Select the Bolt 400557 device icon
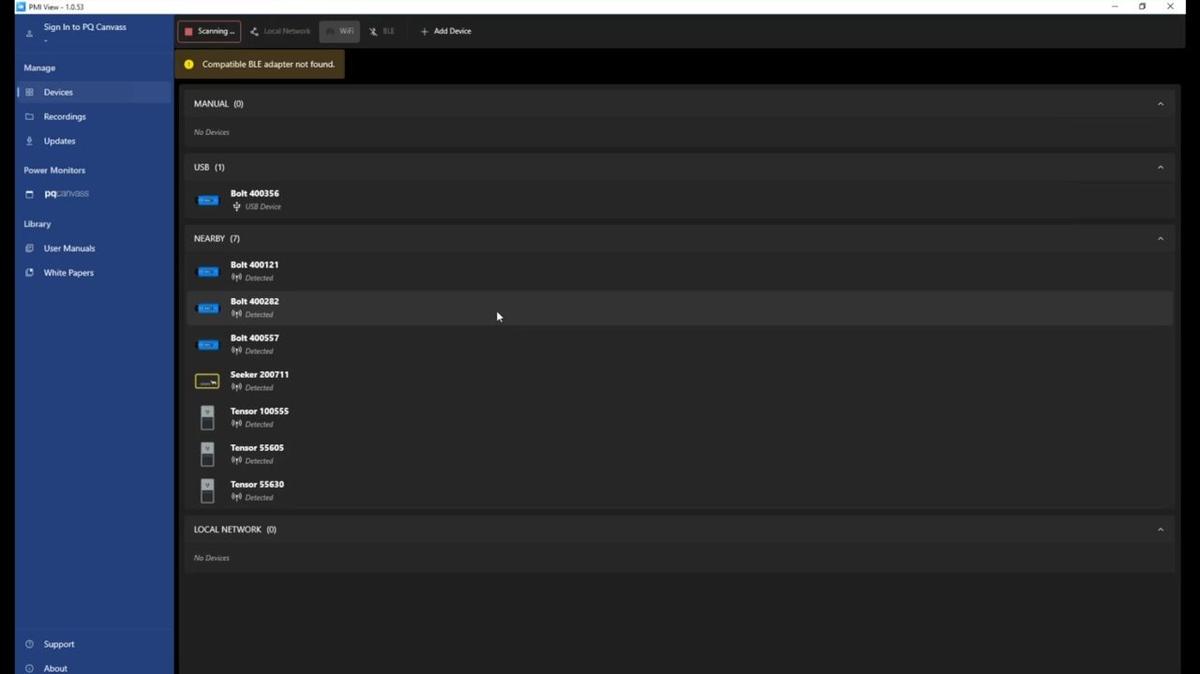The image size is (1200, 674). tap(207, 345)
